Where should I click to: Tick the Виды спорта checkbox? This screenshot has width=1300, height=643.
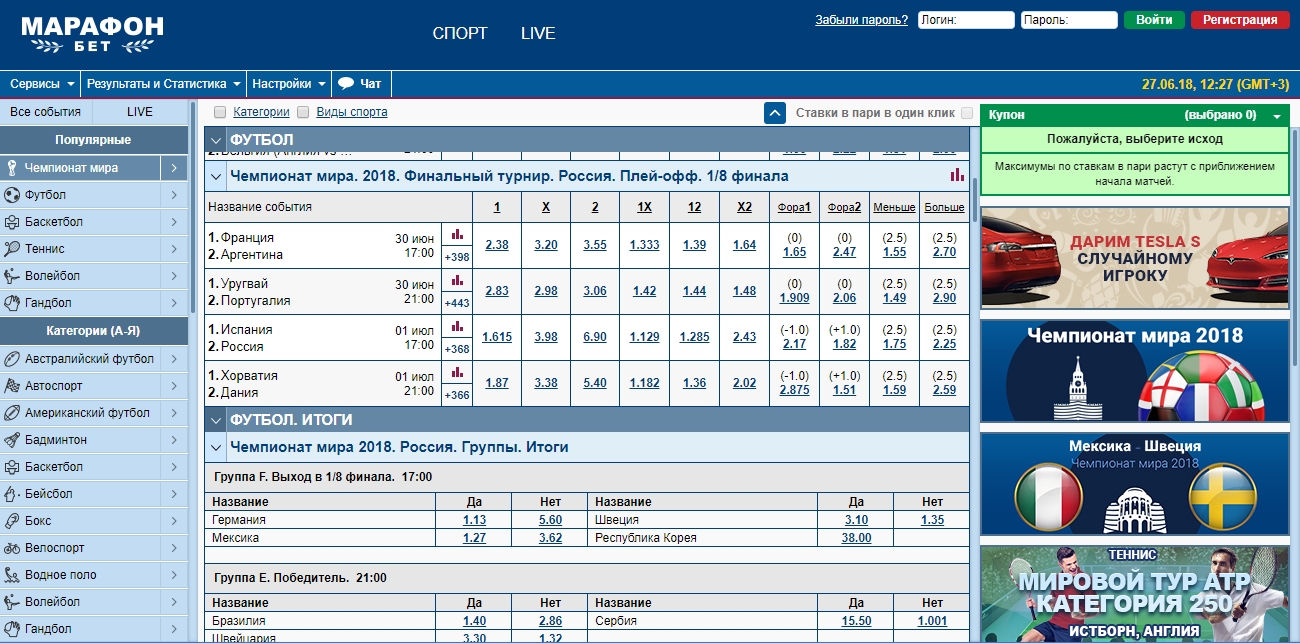(303, 113)
